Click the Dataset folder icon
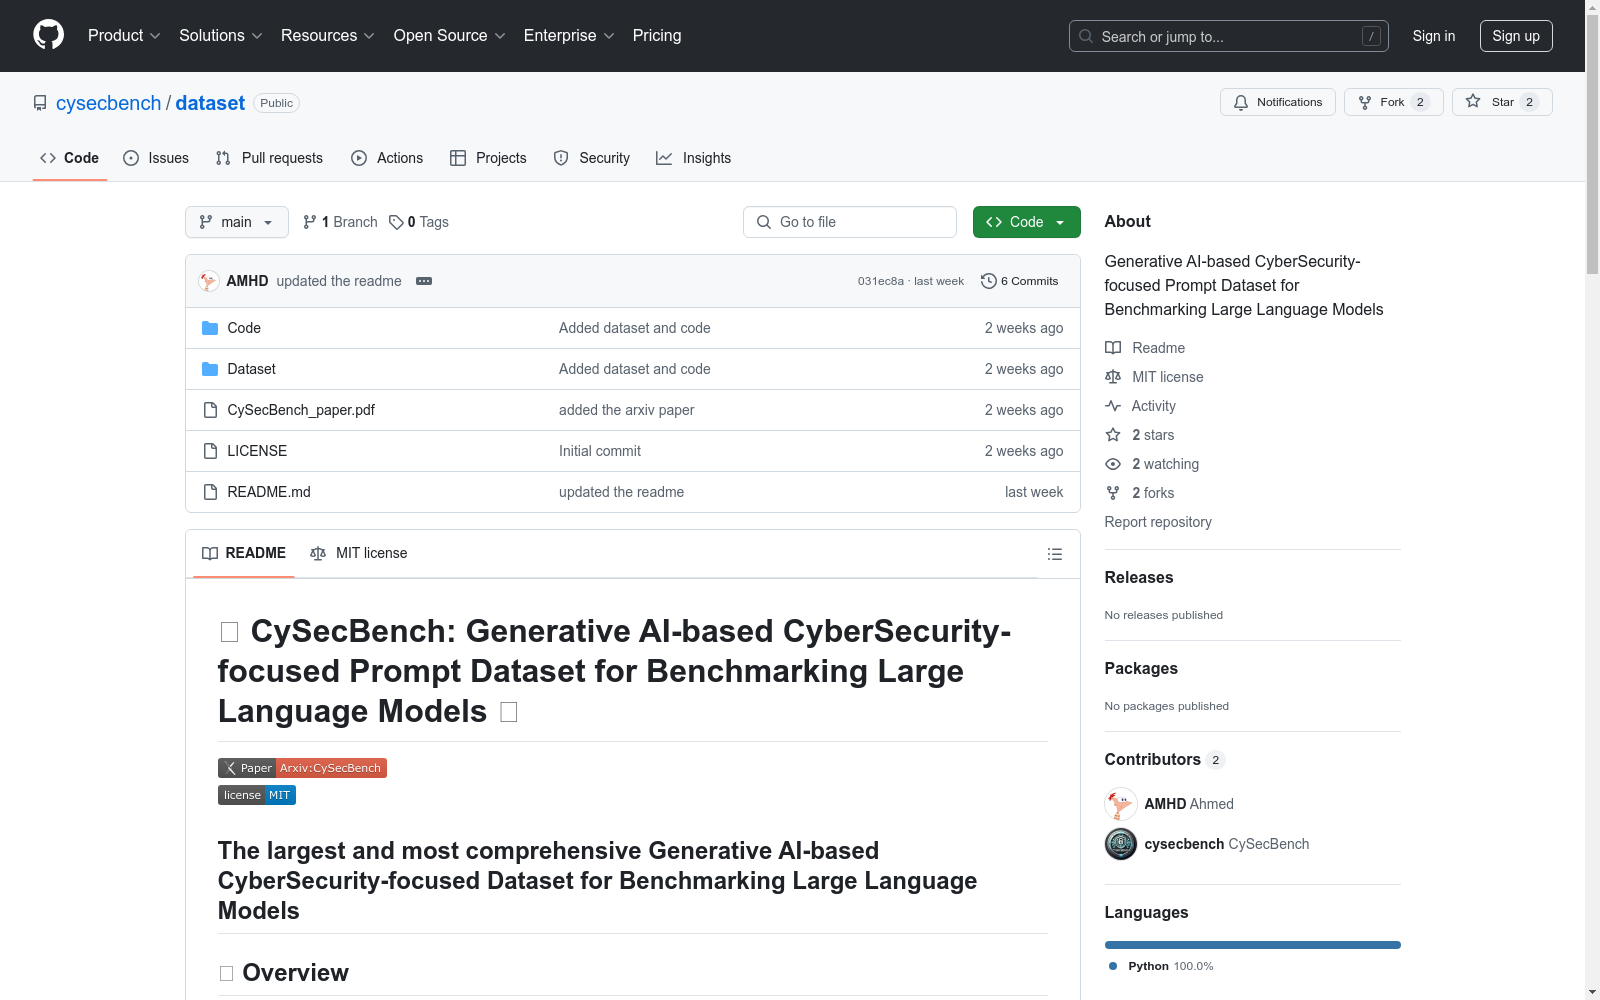This screenshot has height=1000, width=1600. [x=210, y=369]
